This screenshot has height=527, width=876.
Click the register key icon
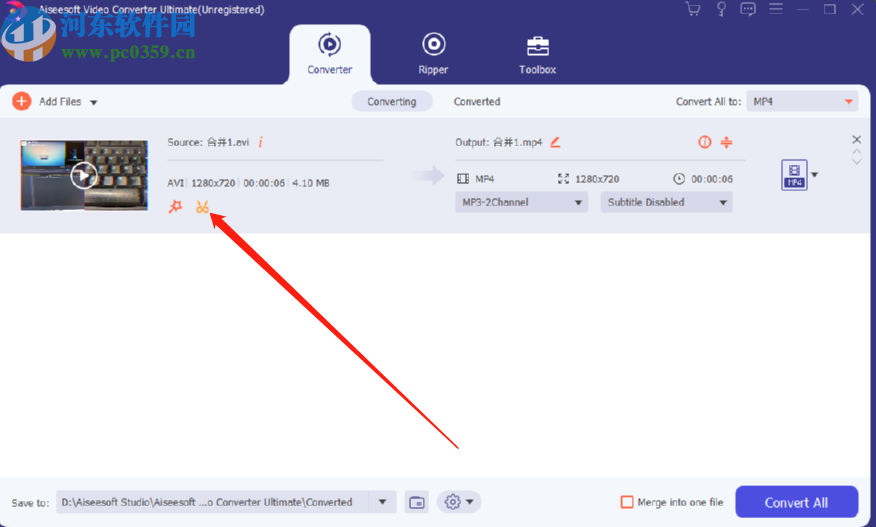point(721,9)
